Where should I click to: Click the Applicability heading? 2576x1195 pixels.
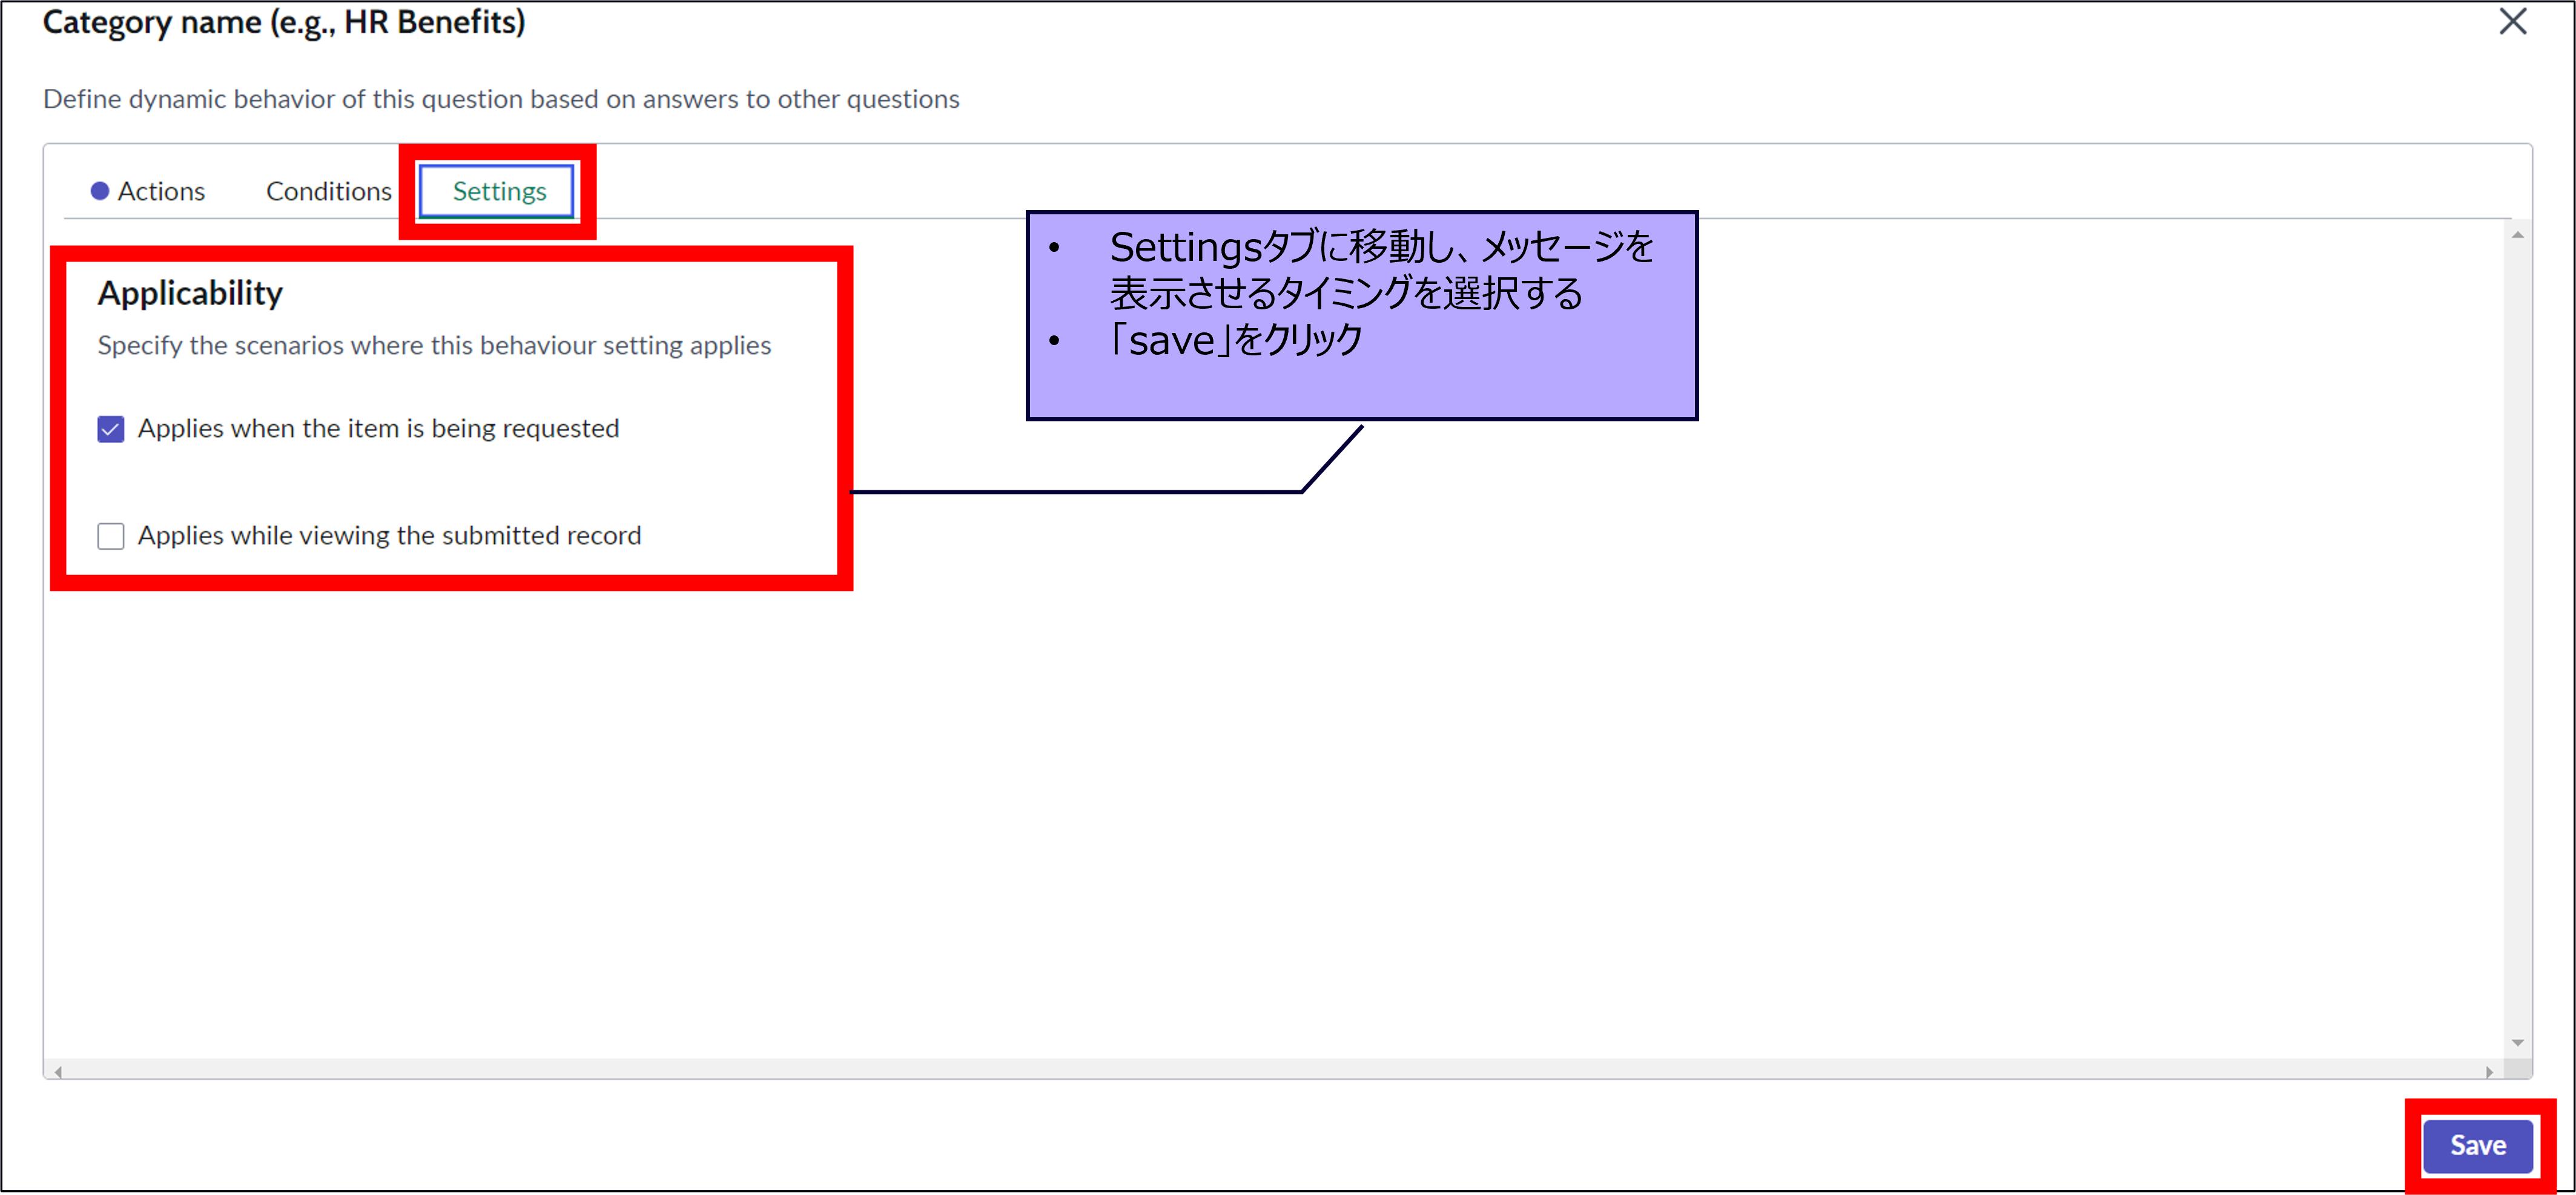[190, 293]
